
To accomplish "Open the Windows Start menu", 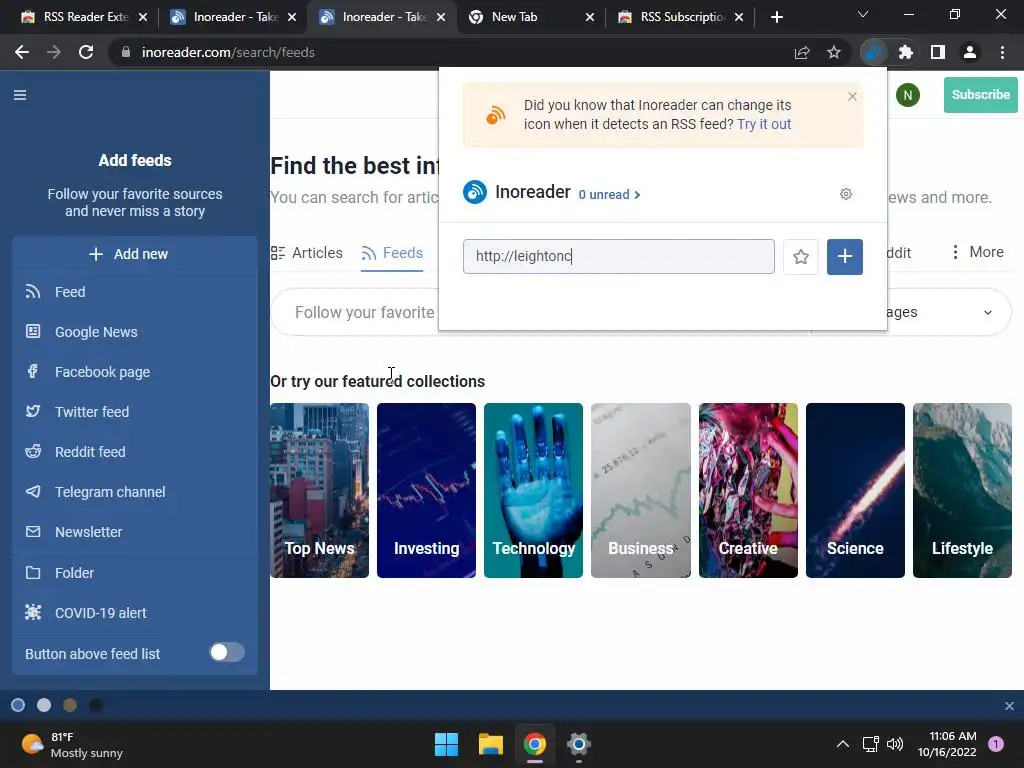I will click(447, 744).
